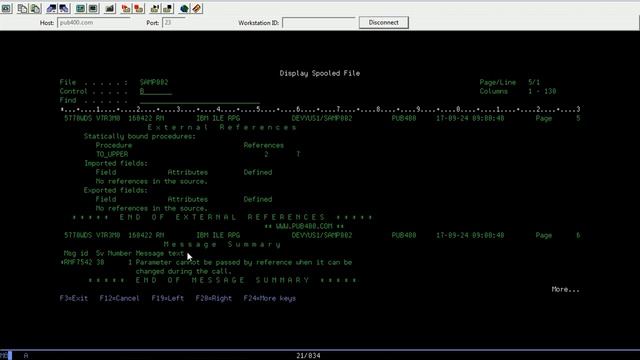Click the orange help index icon
Viewport: 640px width, 360px height.
click(x=197, y=8)
